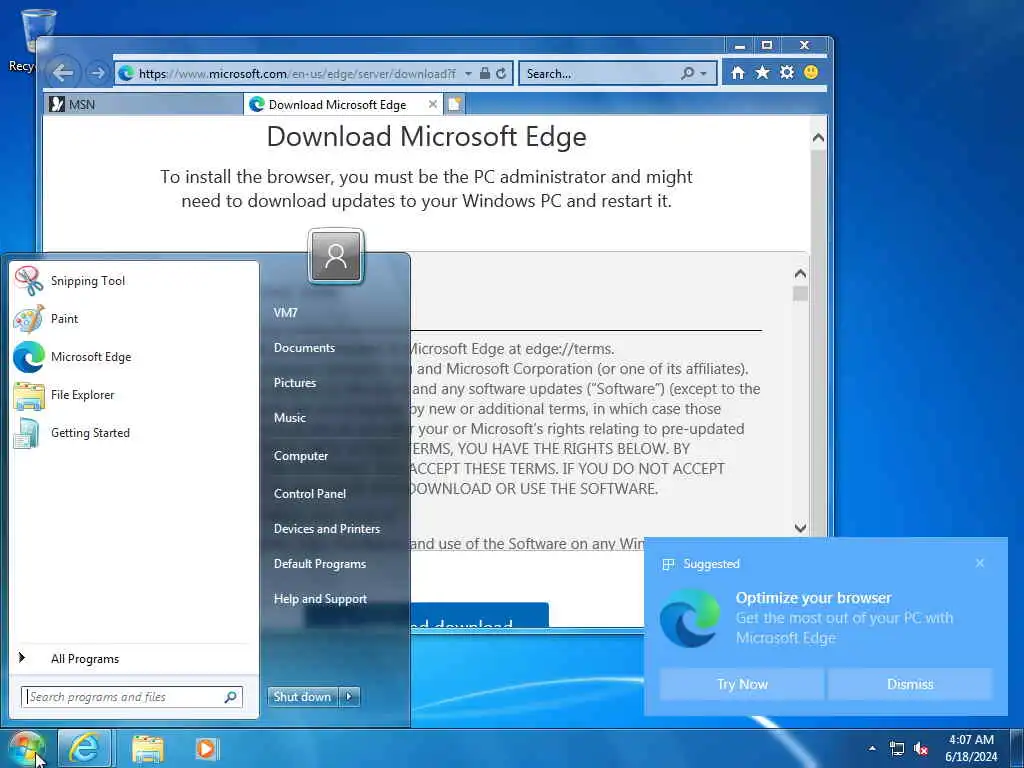
Task: Open the File Explorer taskbar icon
Action: tap(148, 749)
